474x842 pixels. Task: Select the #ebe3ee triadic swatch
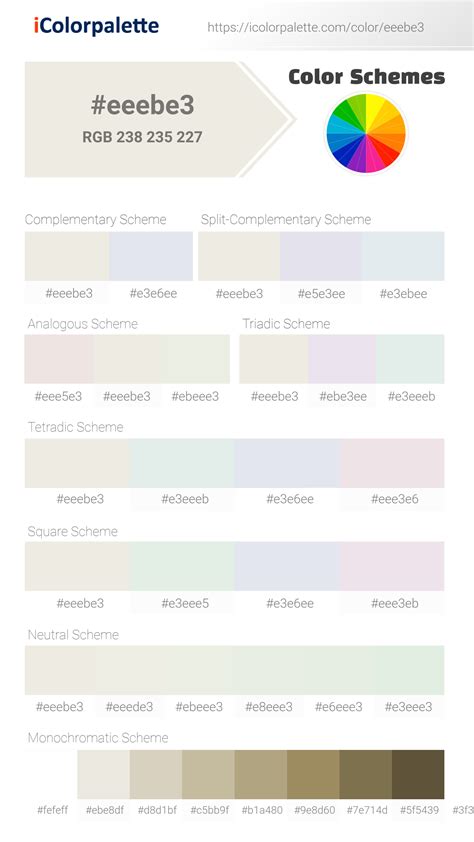click(x=342, y=359)
